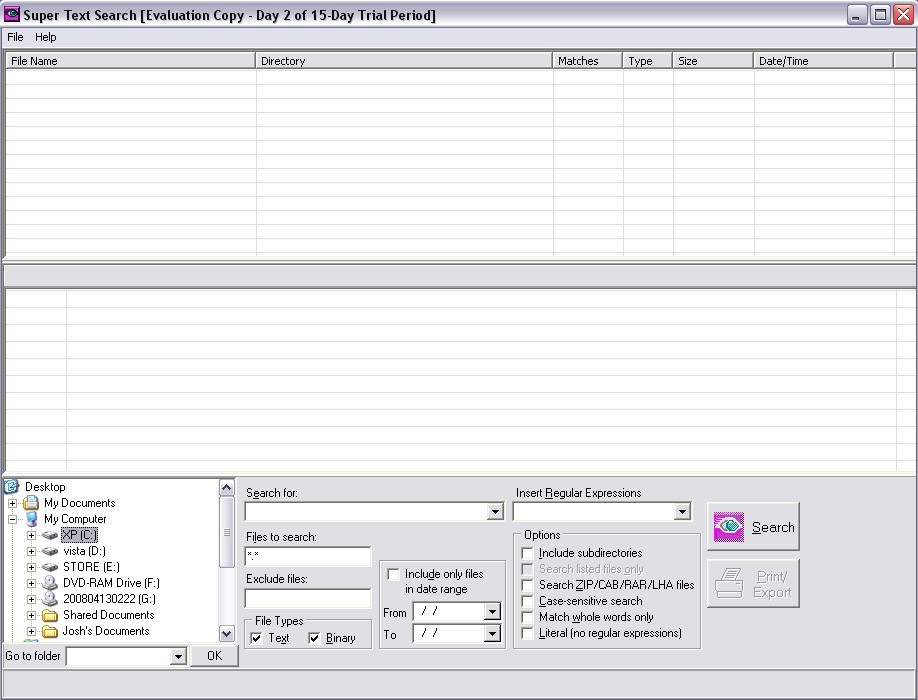Enable Include only files in date range
Screen dimensions: 918x700
[x=393, y=574]
